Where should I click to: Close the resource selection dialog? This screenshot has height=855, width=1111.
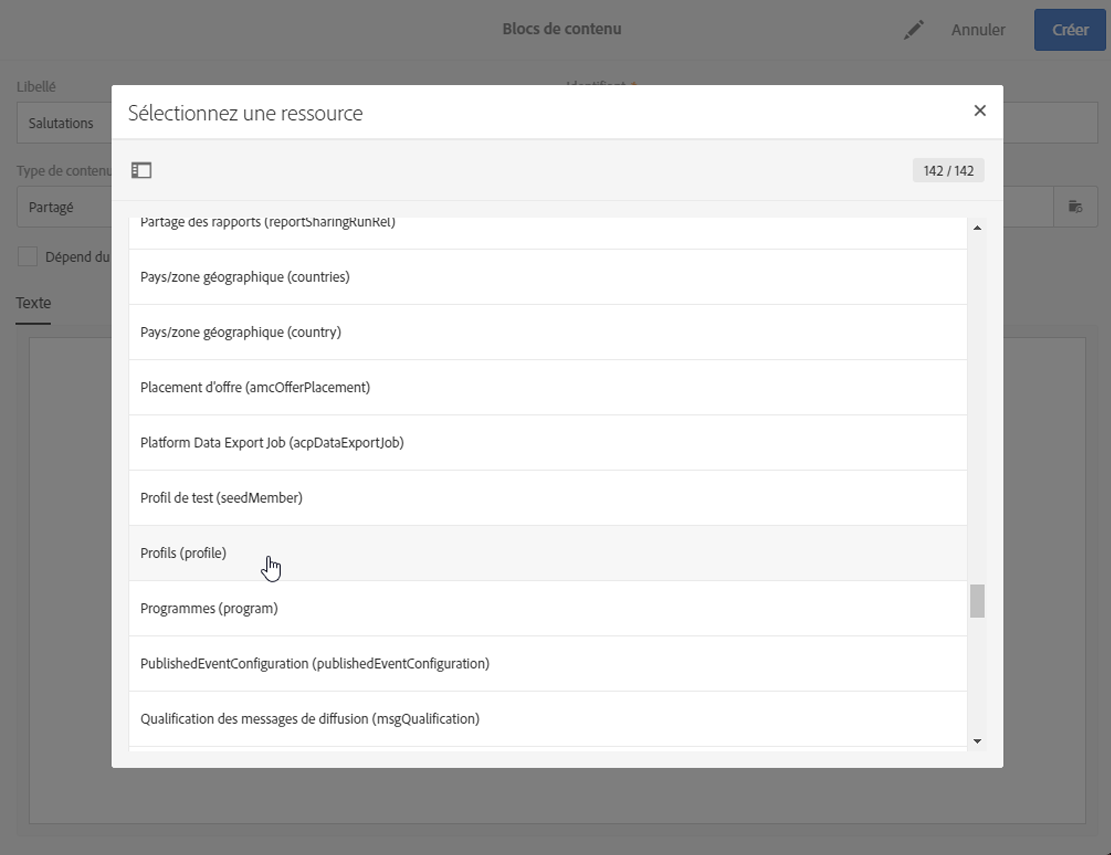tap(980, 111)
